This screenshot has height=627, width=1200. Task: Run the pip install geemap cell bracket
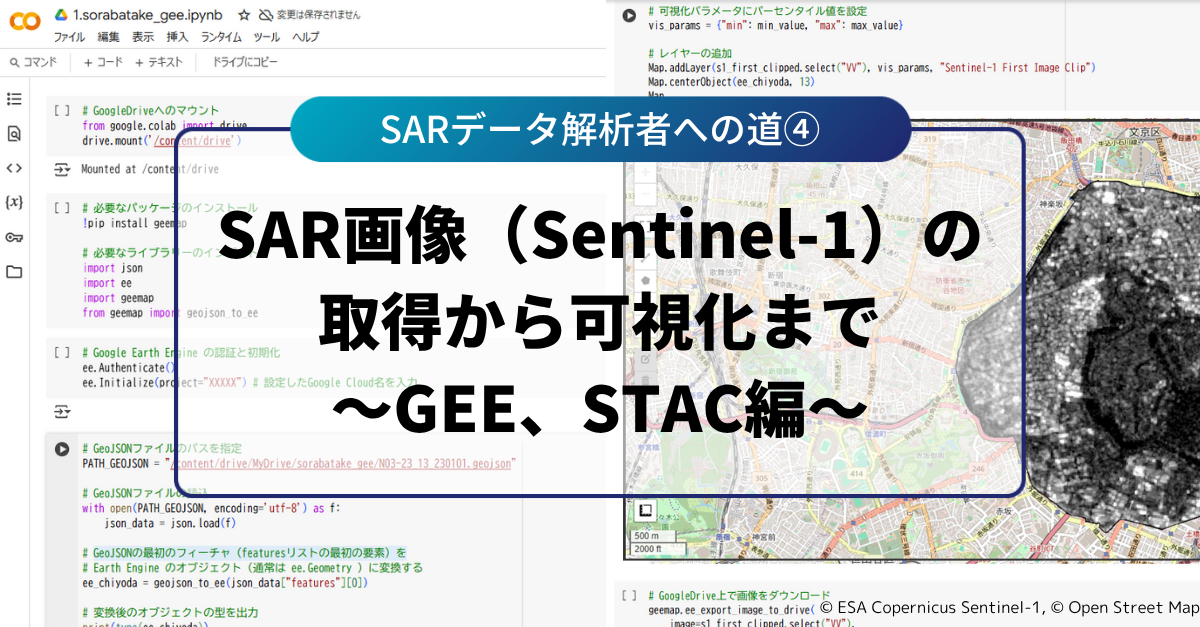point(62,208)
